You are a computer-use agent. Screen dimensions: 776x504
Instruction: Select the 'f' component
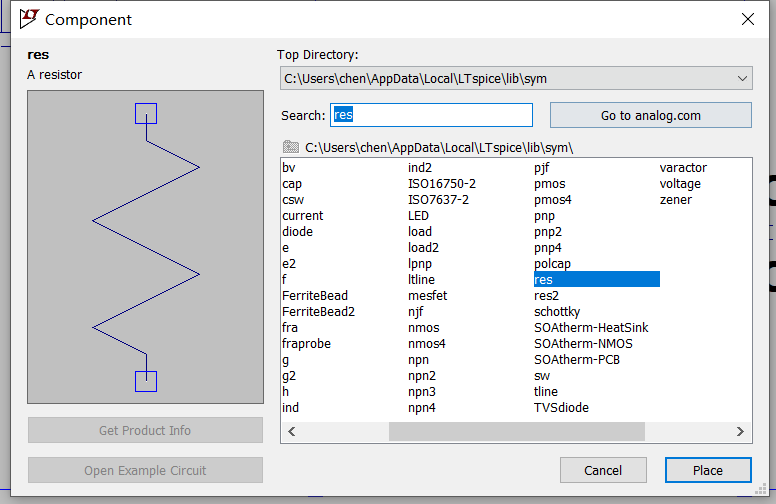(284, 279)
